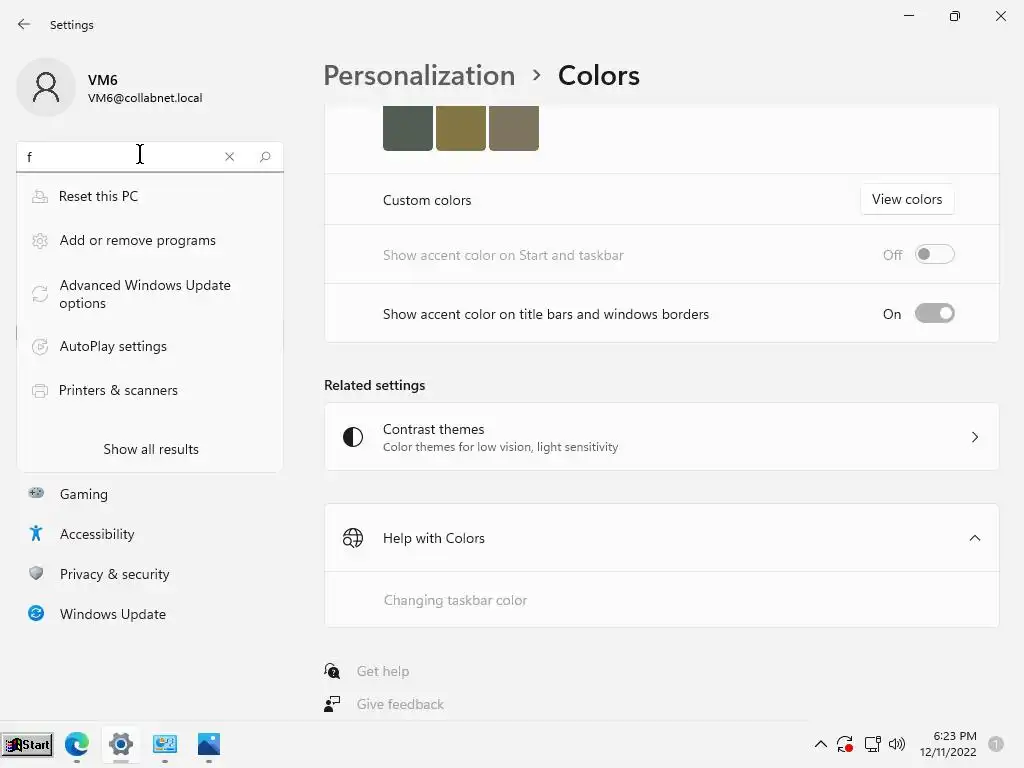1024x768 pixels.
Task: Open the Photos app taskbar icon
Action: 209,744
